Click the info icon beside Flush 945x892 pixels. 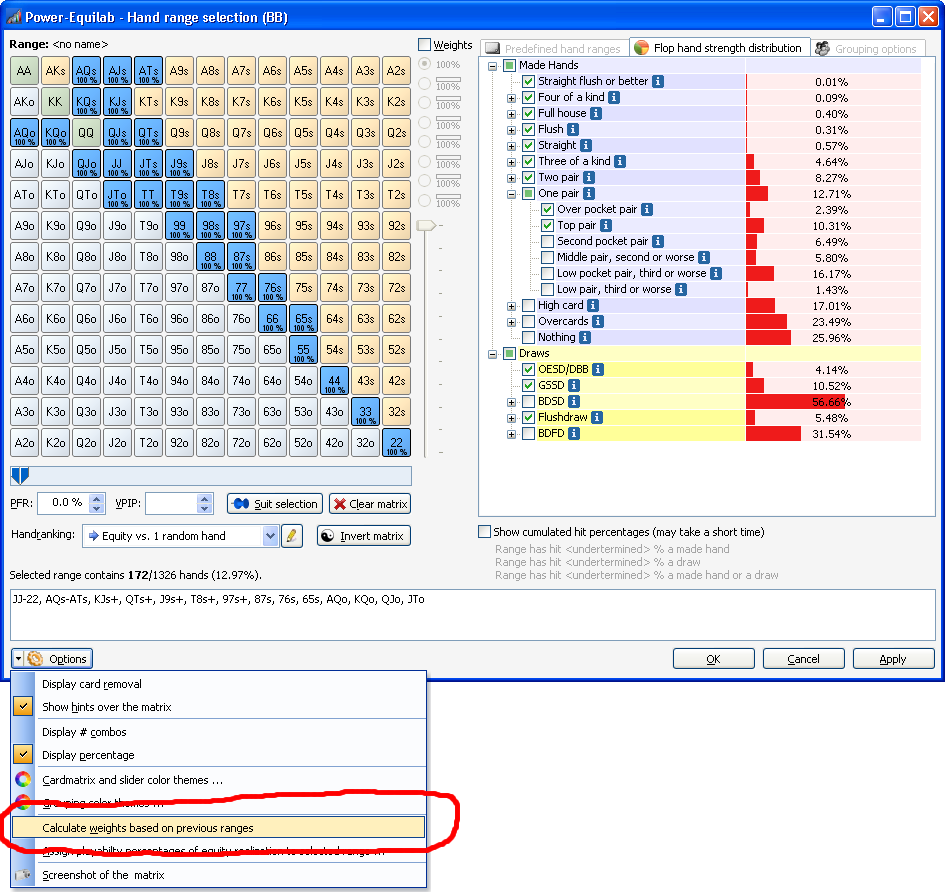[x=573, y=130]
